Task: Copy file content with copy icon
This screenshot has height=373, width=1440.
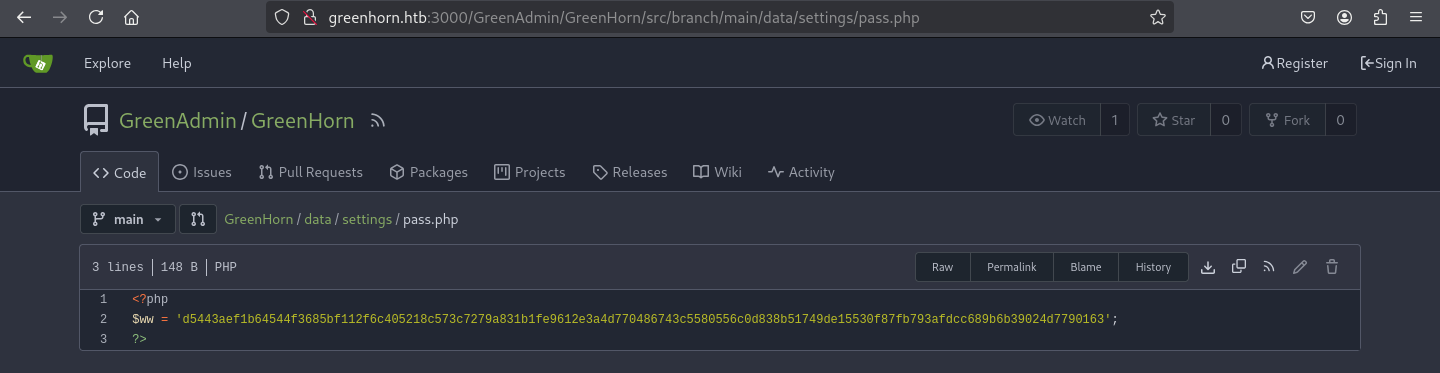Action: 1239,267
